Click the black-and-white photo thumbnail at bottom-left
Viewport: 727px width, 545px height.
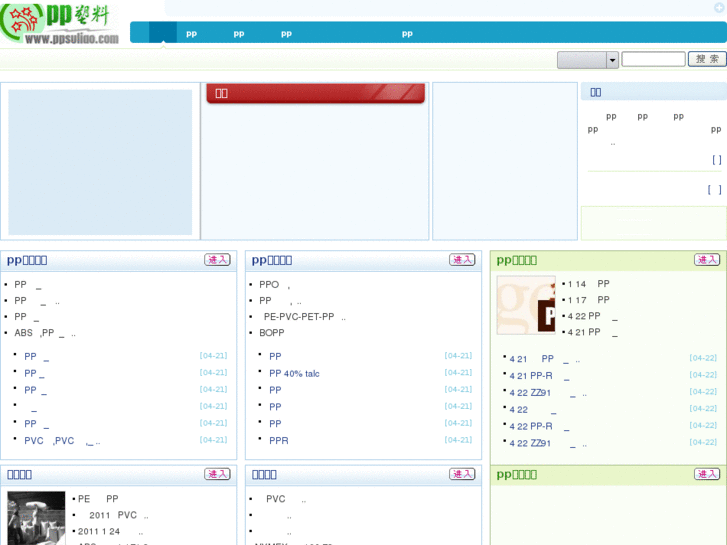(36, 518)
